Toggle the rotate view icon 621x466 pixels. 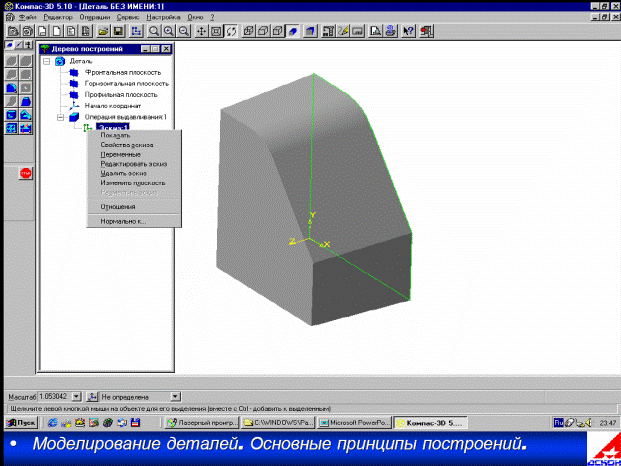pyautogui.click(x=231, y=31)
